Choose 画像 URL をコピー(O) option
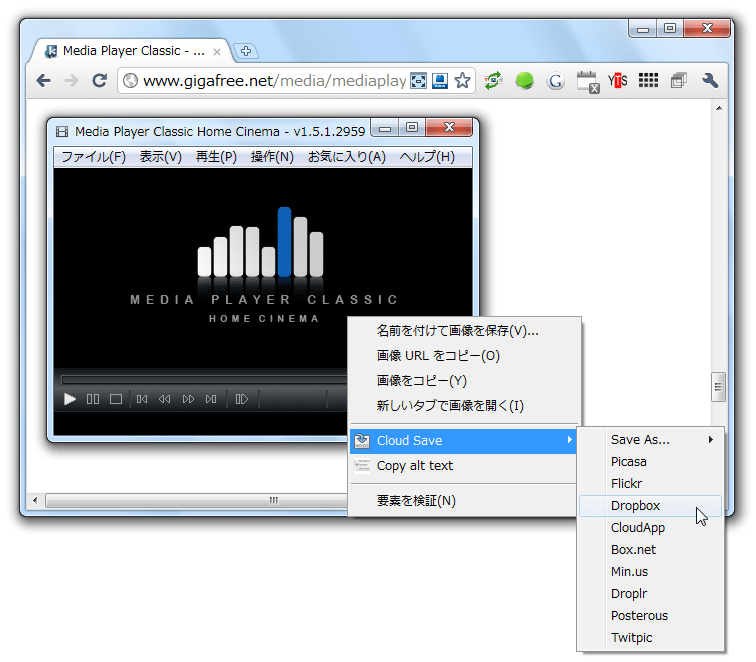Image resolution: width=756 pixels, height=662 pixels. pos(464,356)
